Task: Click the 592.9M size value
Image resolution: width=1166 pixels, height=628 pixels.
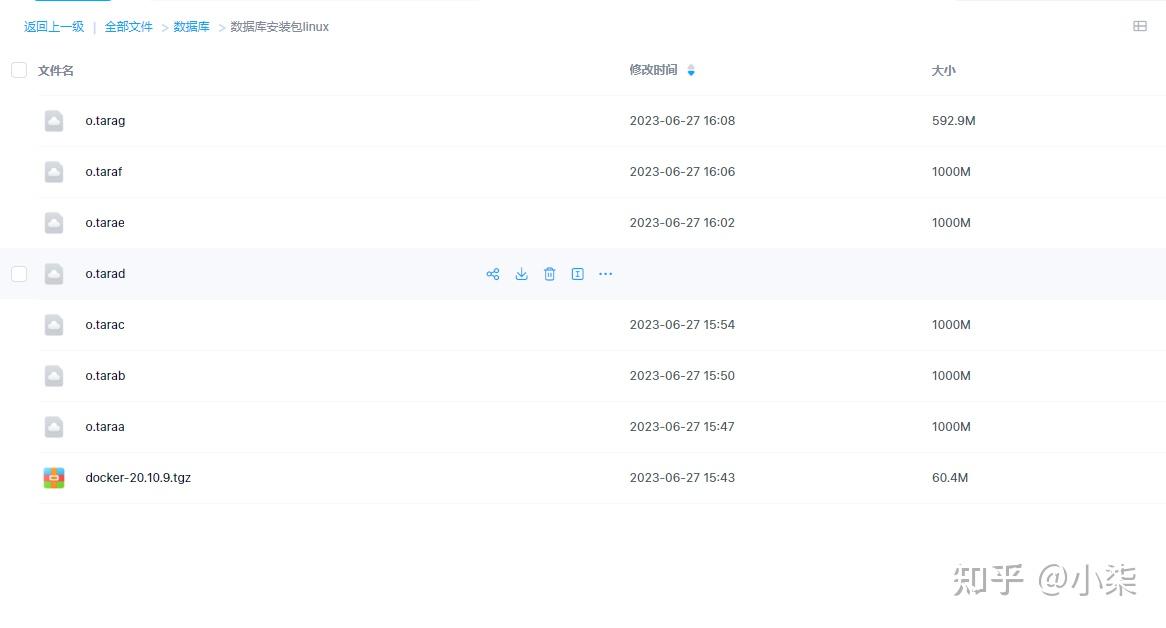Action: (x=953, y=120)
